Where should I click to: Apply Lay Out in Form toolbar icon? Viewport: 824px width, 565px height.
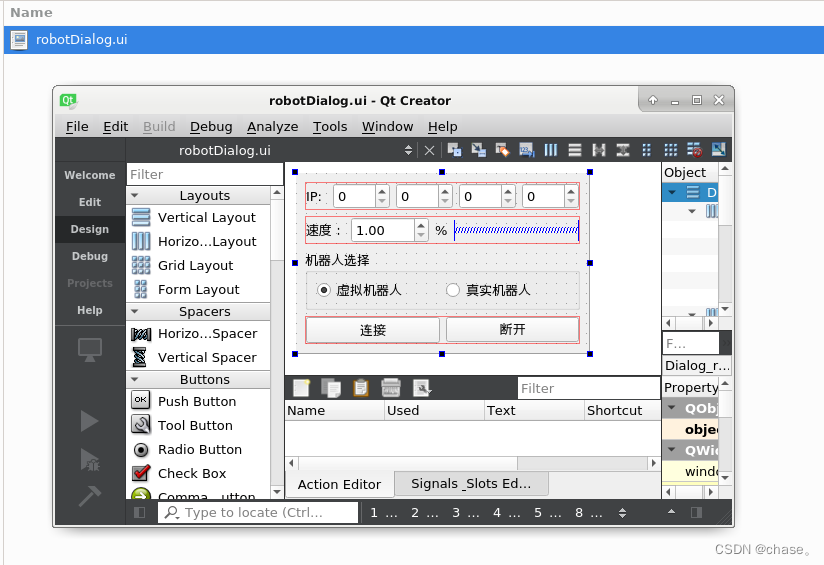point(646,150)
